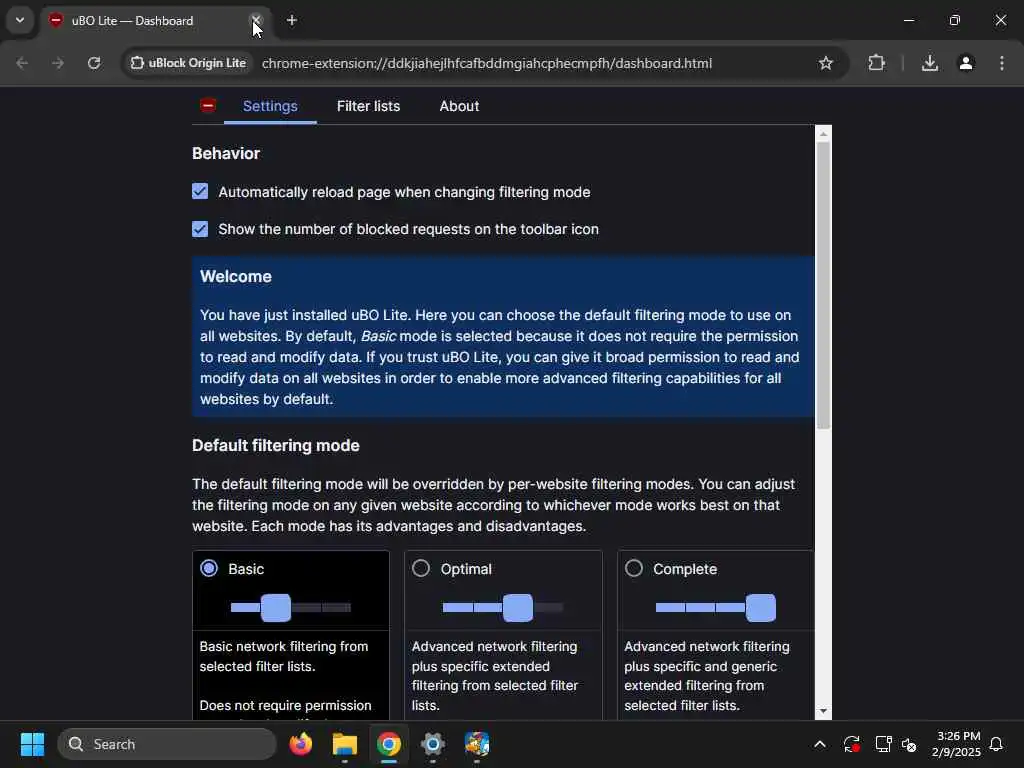Open Settings gear from the taskbar
The image size is (1024, 768).
(432, 744)
